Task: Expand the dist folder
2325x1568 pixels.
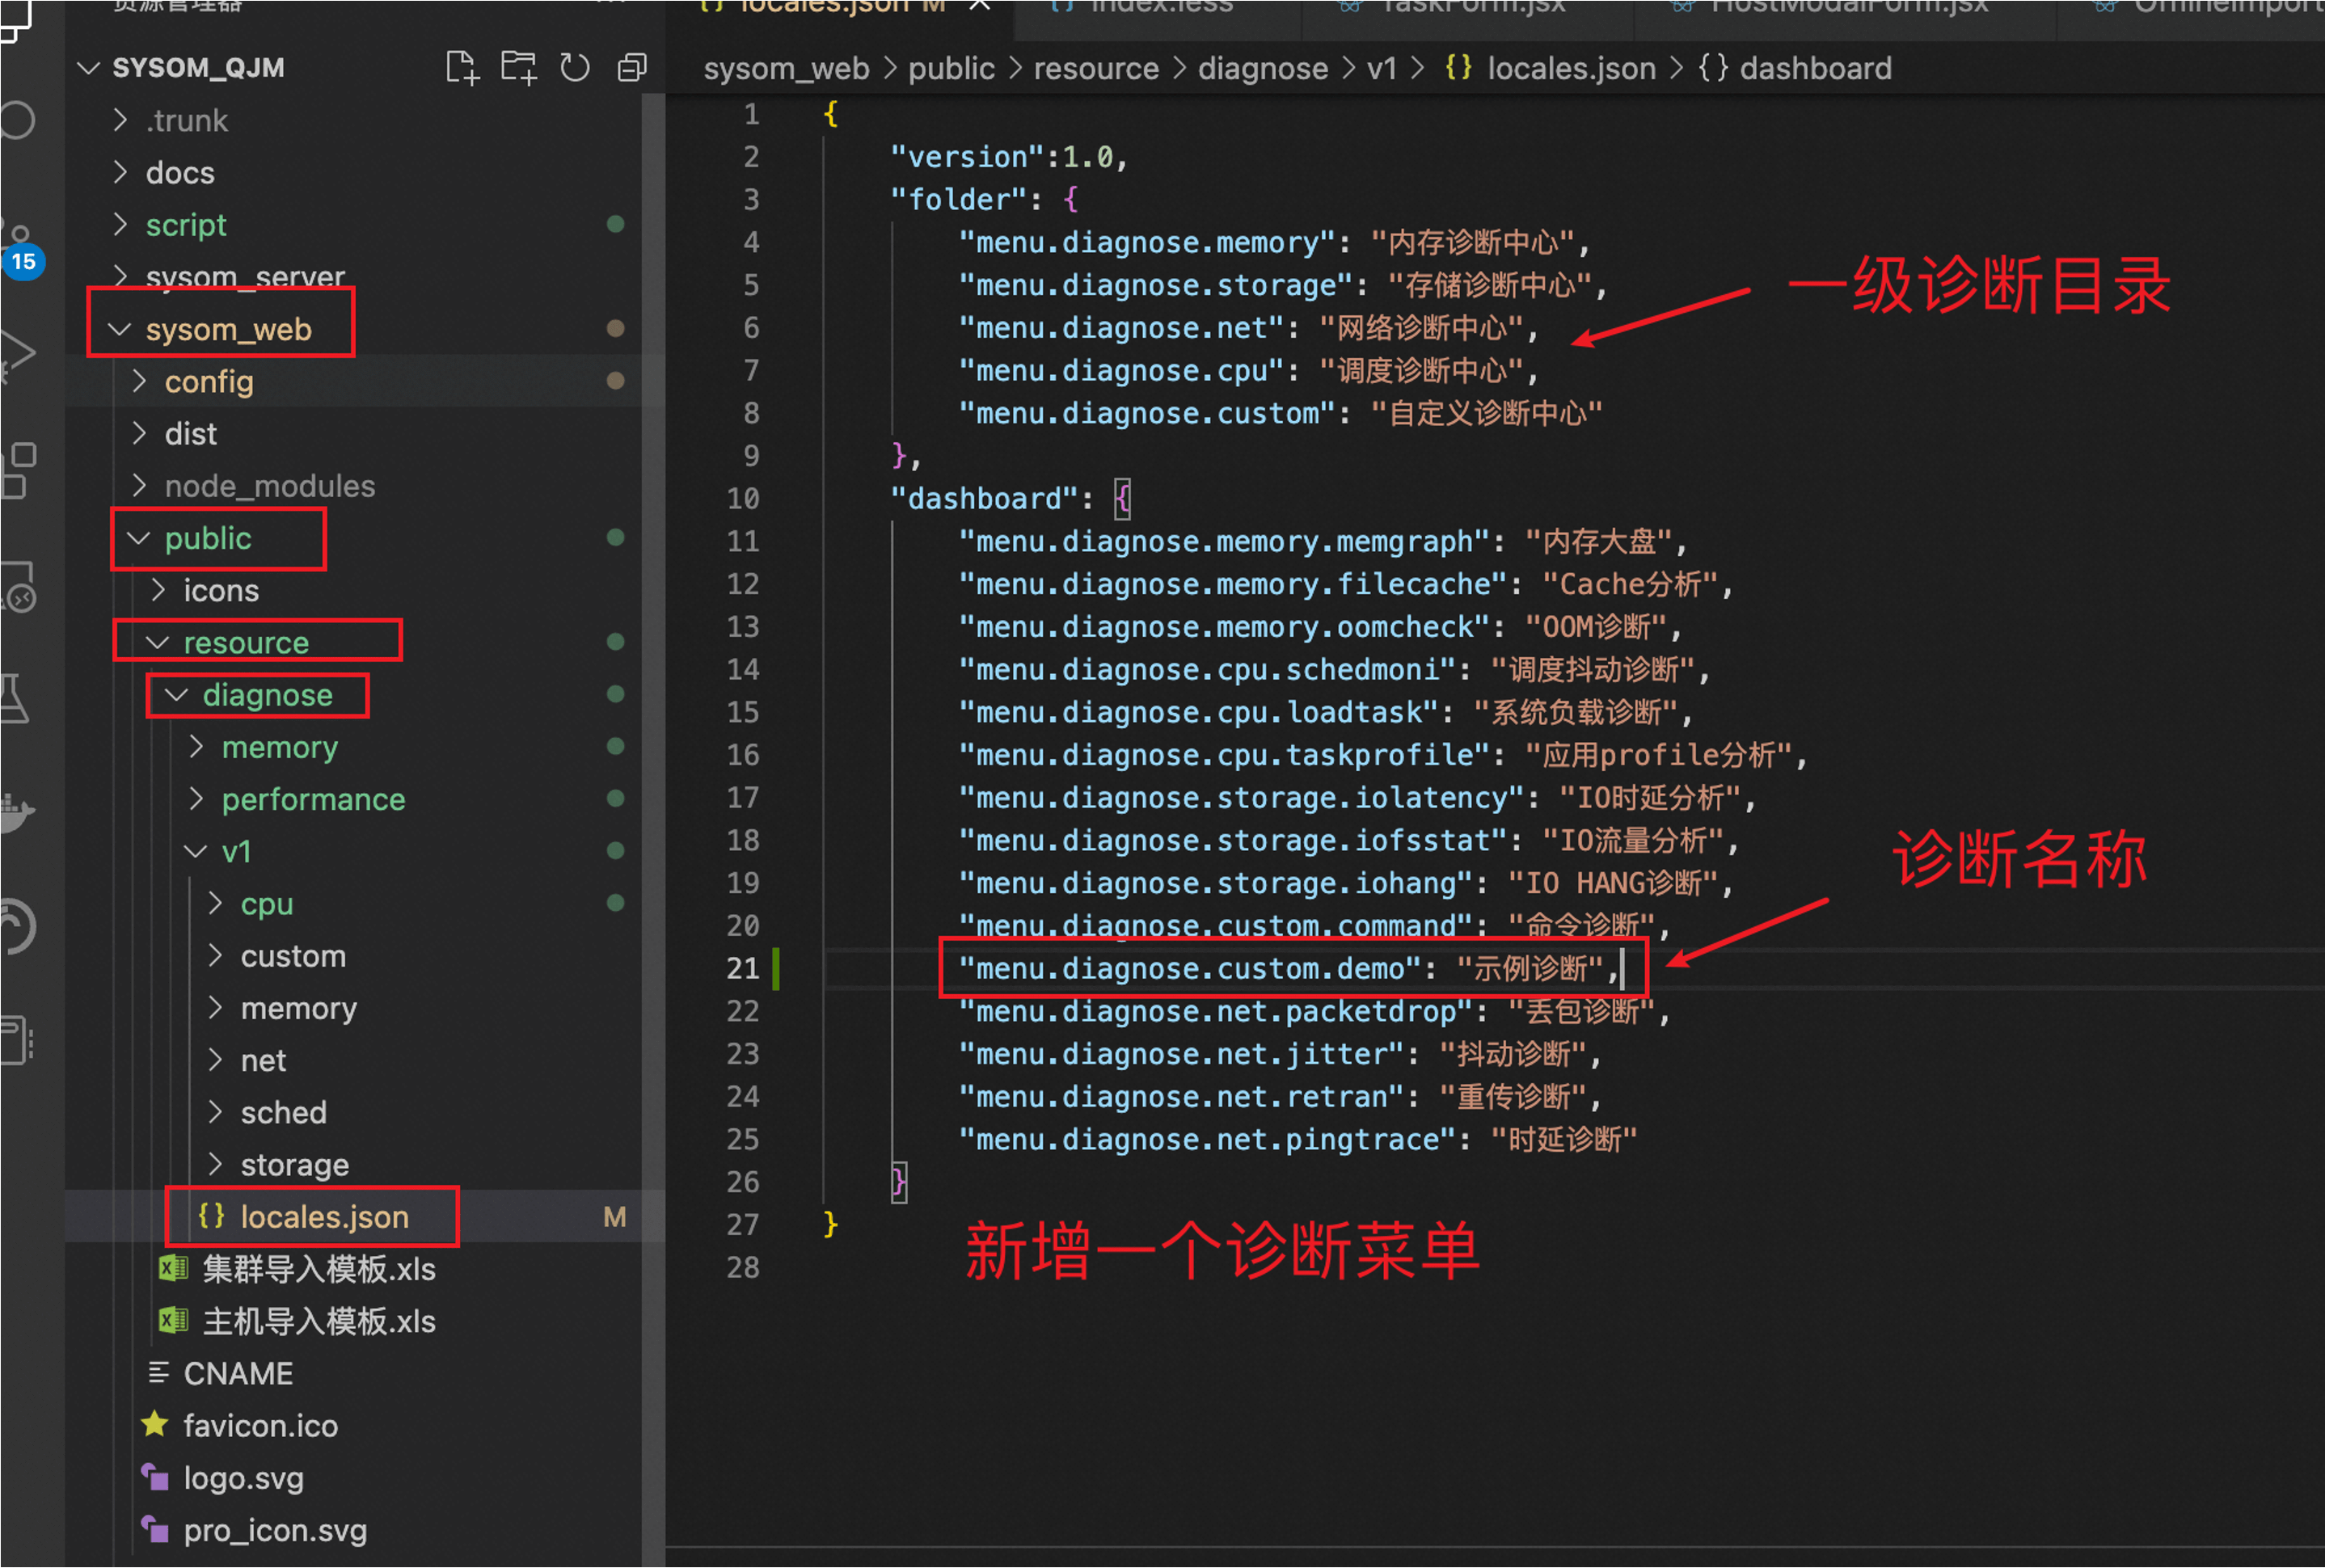Action: click(140, 433)
